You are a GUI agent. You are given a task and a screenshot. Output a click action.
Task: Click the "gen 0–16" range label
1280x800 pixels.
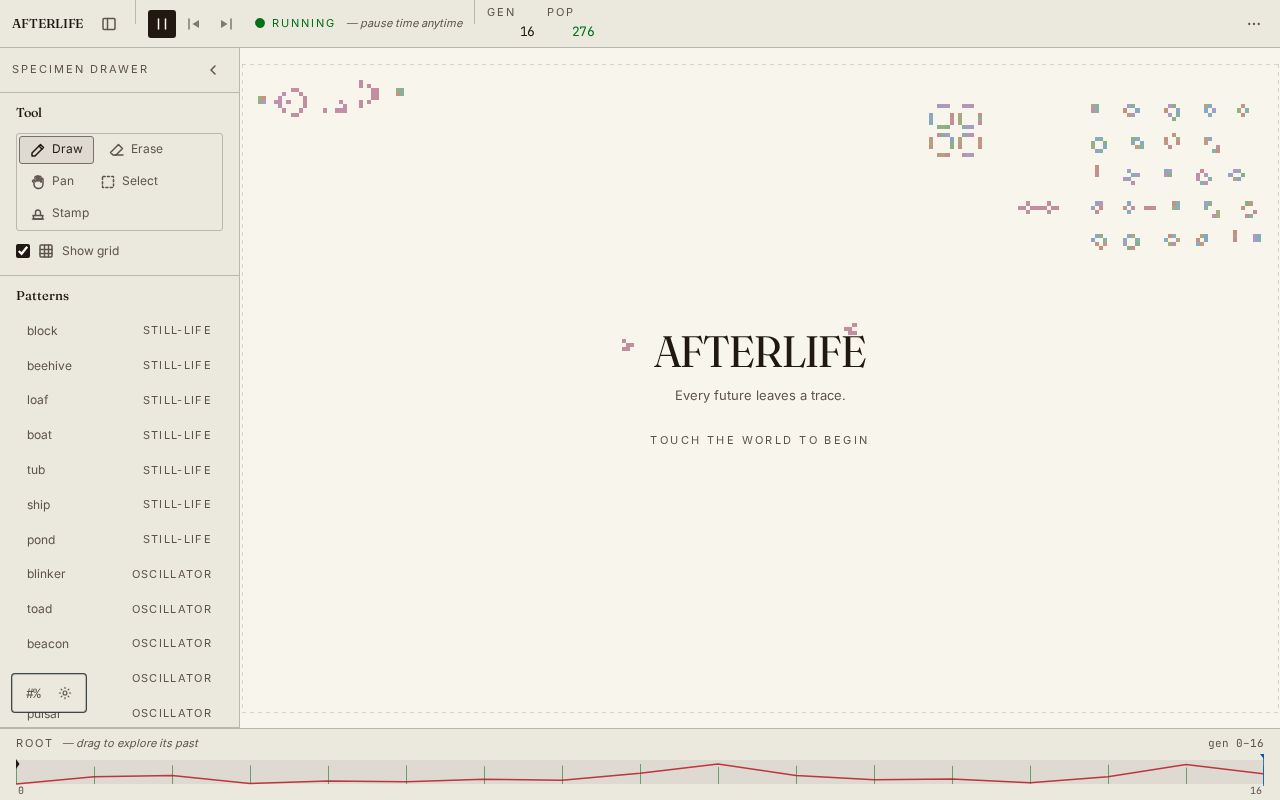tap(1236, 743)
